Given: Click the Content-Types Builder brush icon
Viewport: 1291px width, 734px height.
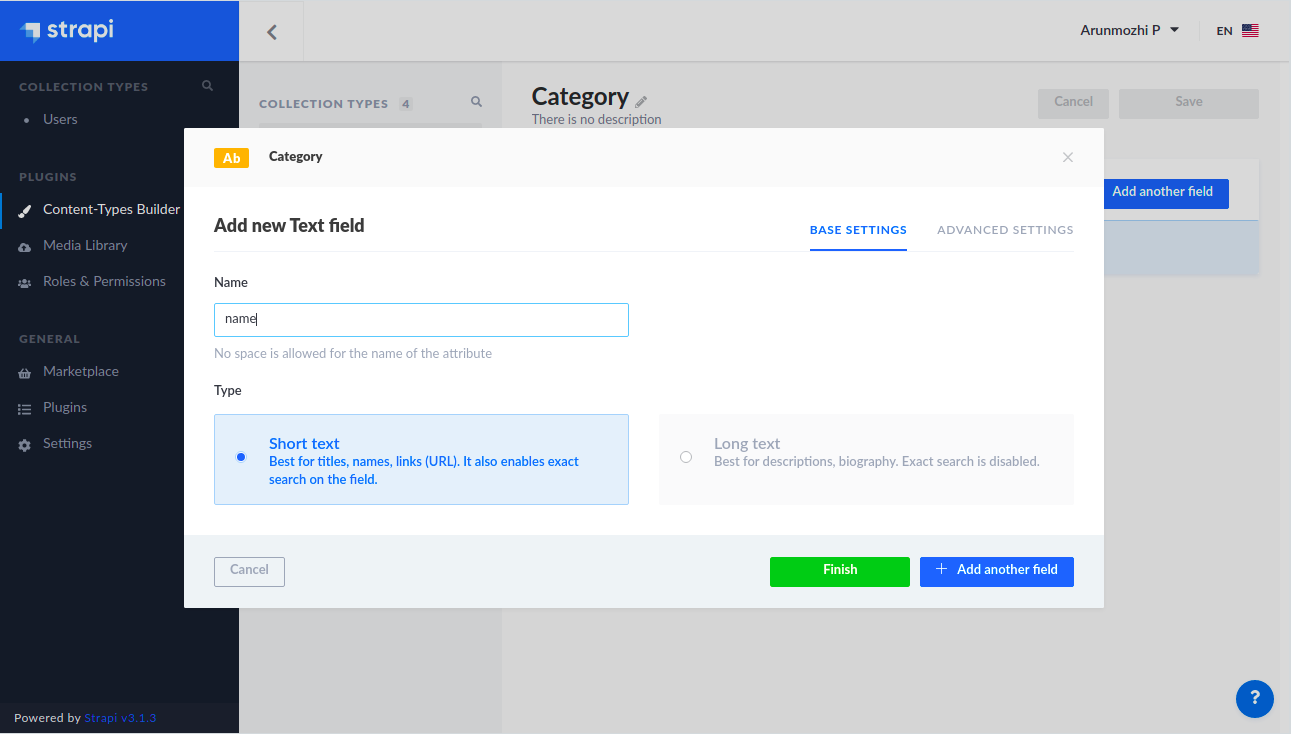Looking at the screenshot, I should tap(25, 210).
